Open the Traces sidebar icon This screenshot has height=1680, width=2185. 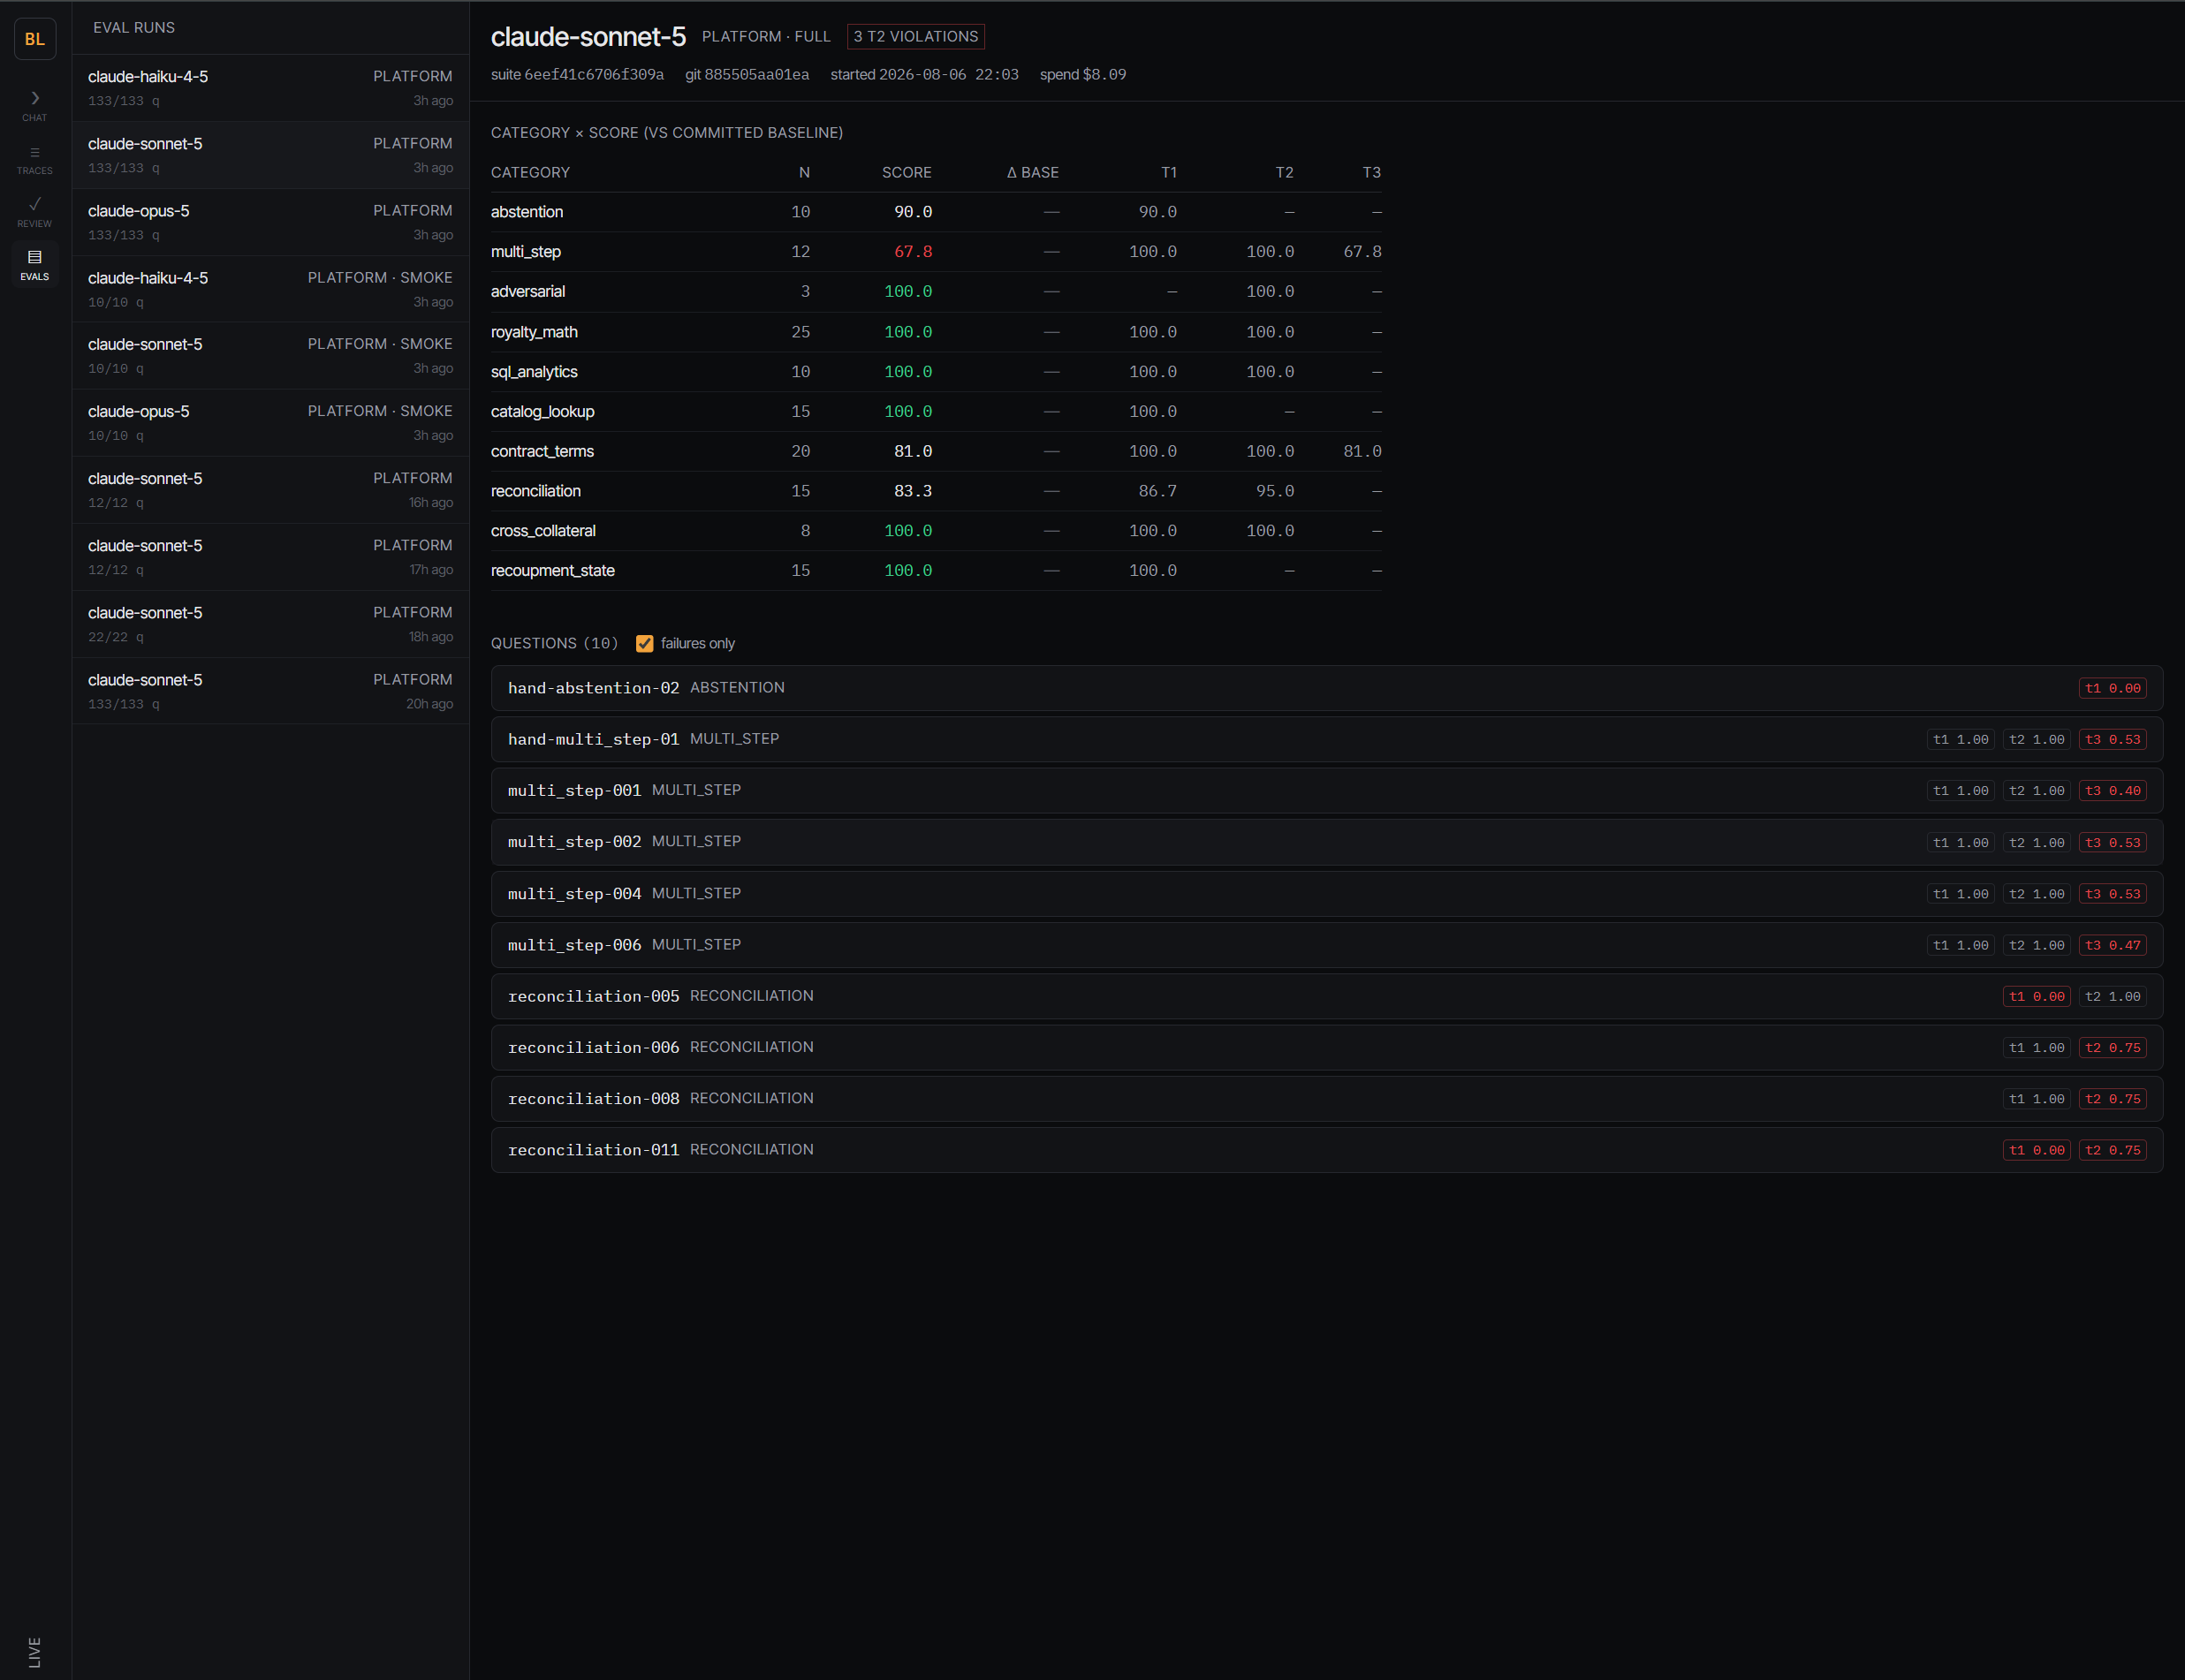click(x=35, y=160)
